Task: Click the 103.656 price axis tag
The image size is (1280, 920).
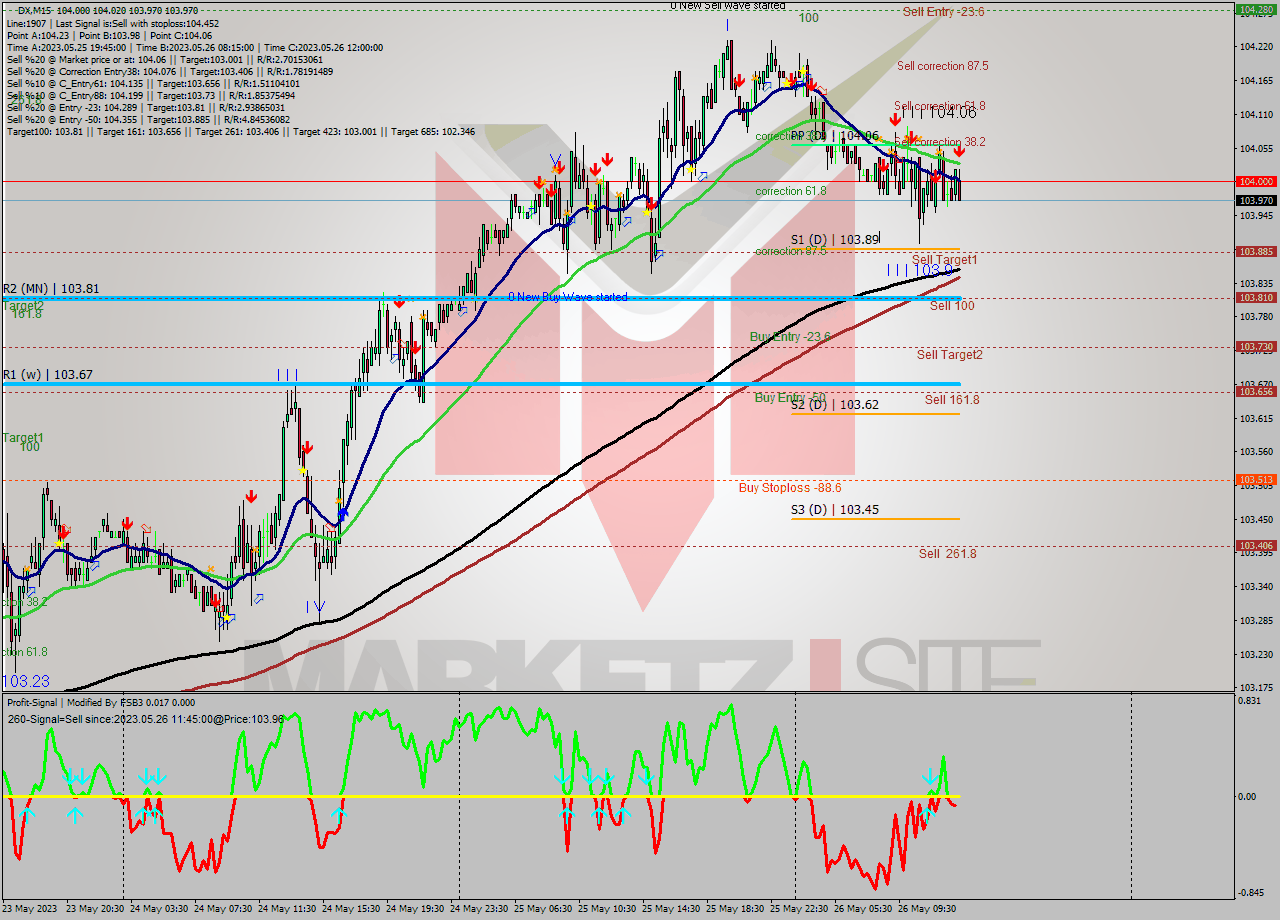Action: pyautogui.click(x=1256, y=392)
